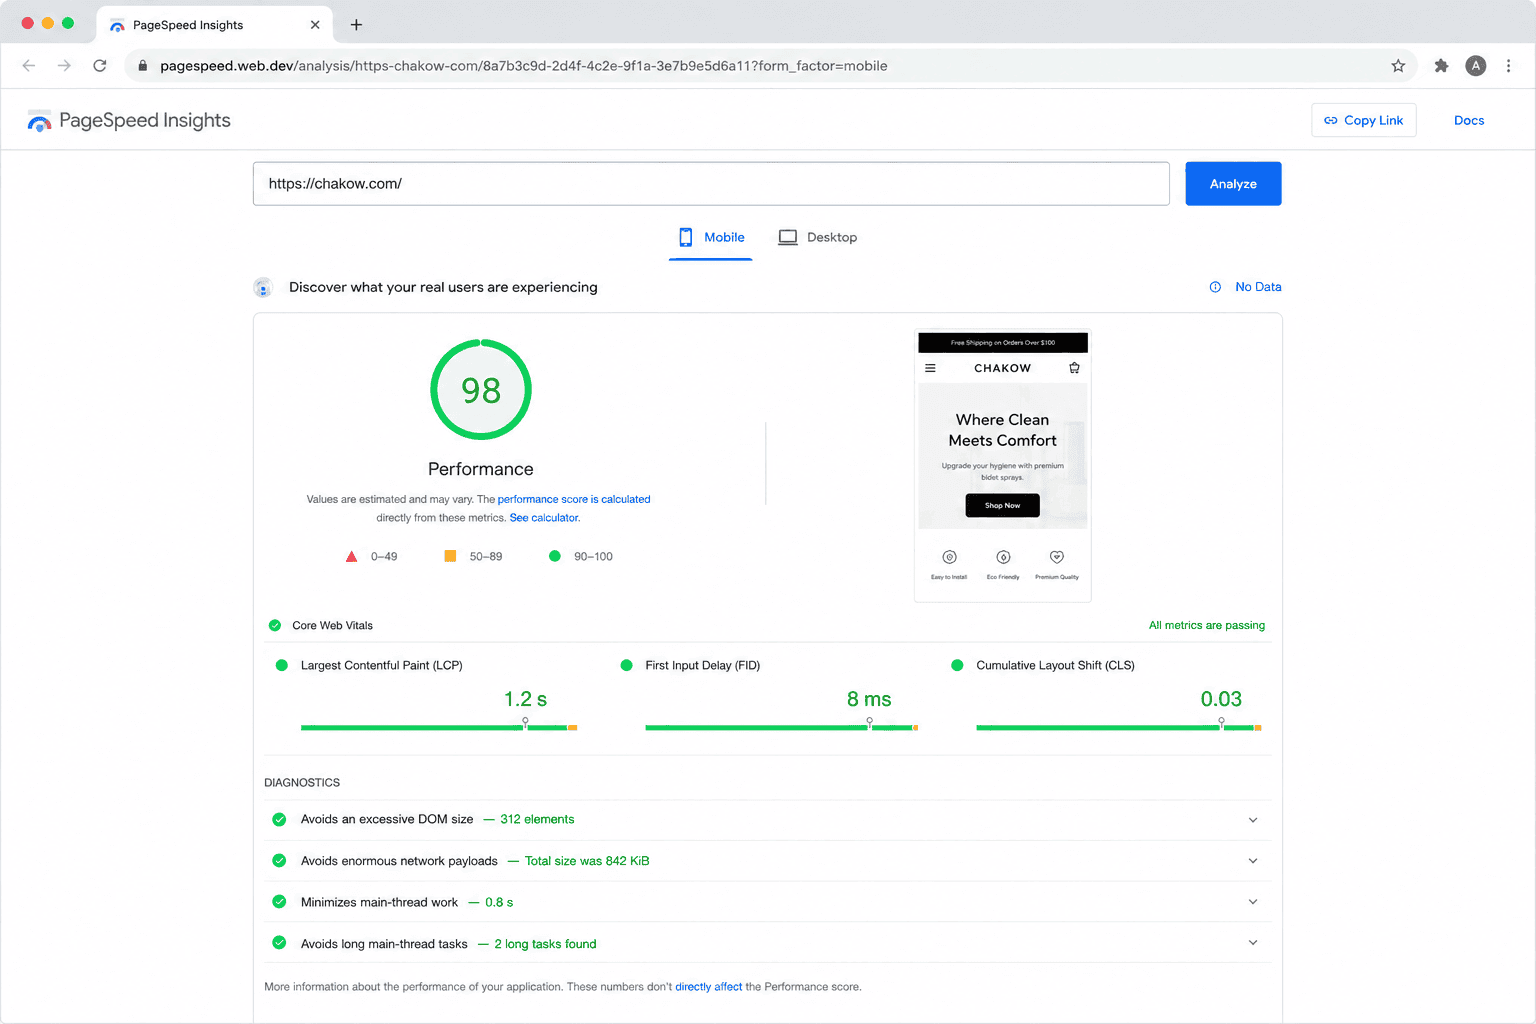Reload the page with the refresh icon
Viewport: 1536px width, 1024px height.
tap(100, 66)
